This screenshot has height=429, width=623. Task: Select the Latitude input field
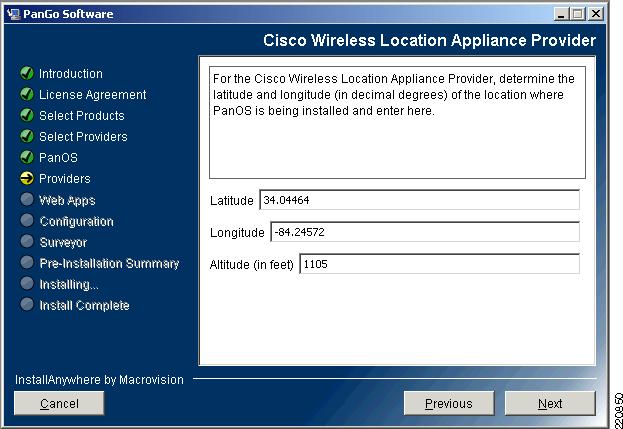[420, 200]
